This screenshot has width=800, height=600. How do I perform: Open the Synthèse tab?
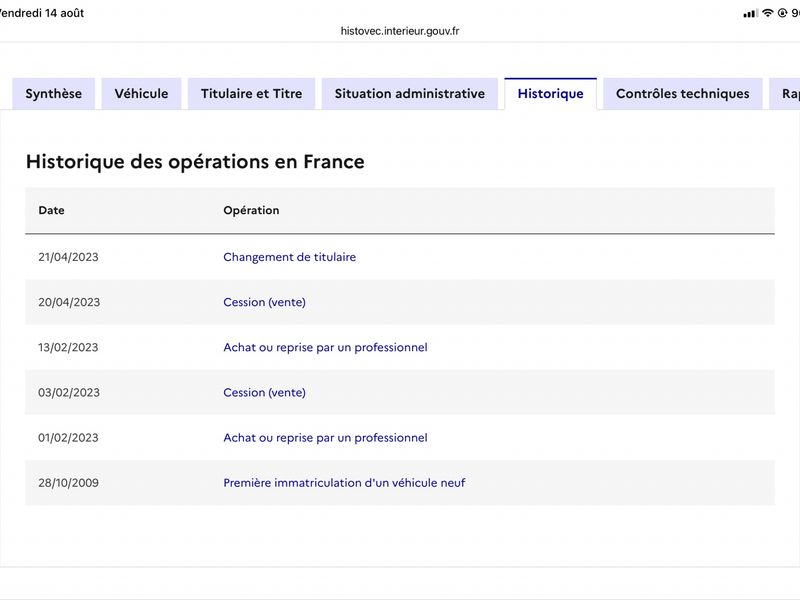point(54,94)
